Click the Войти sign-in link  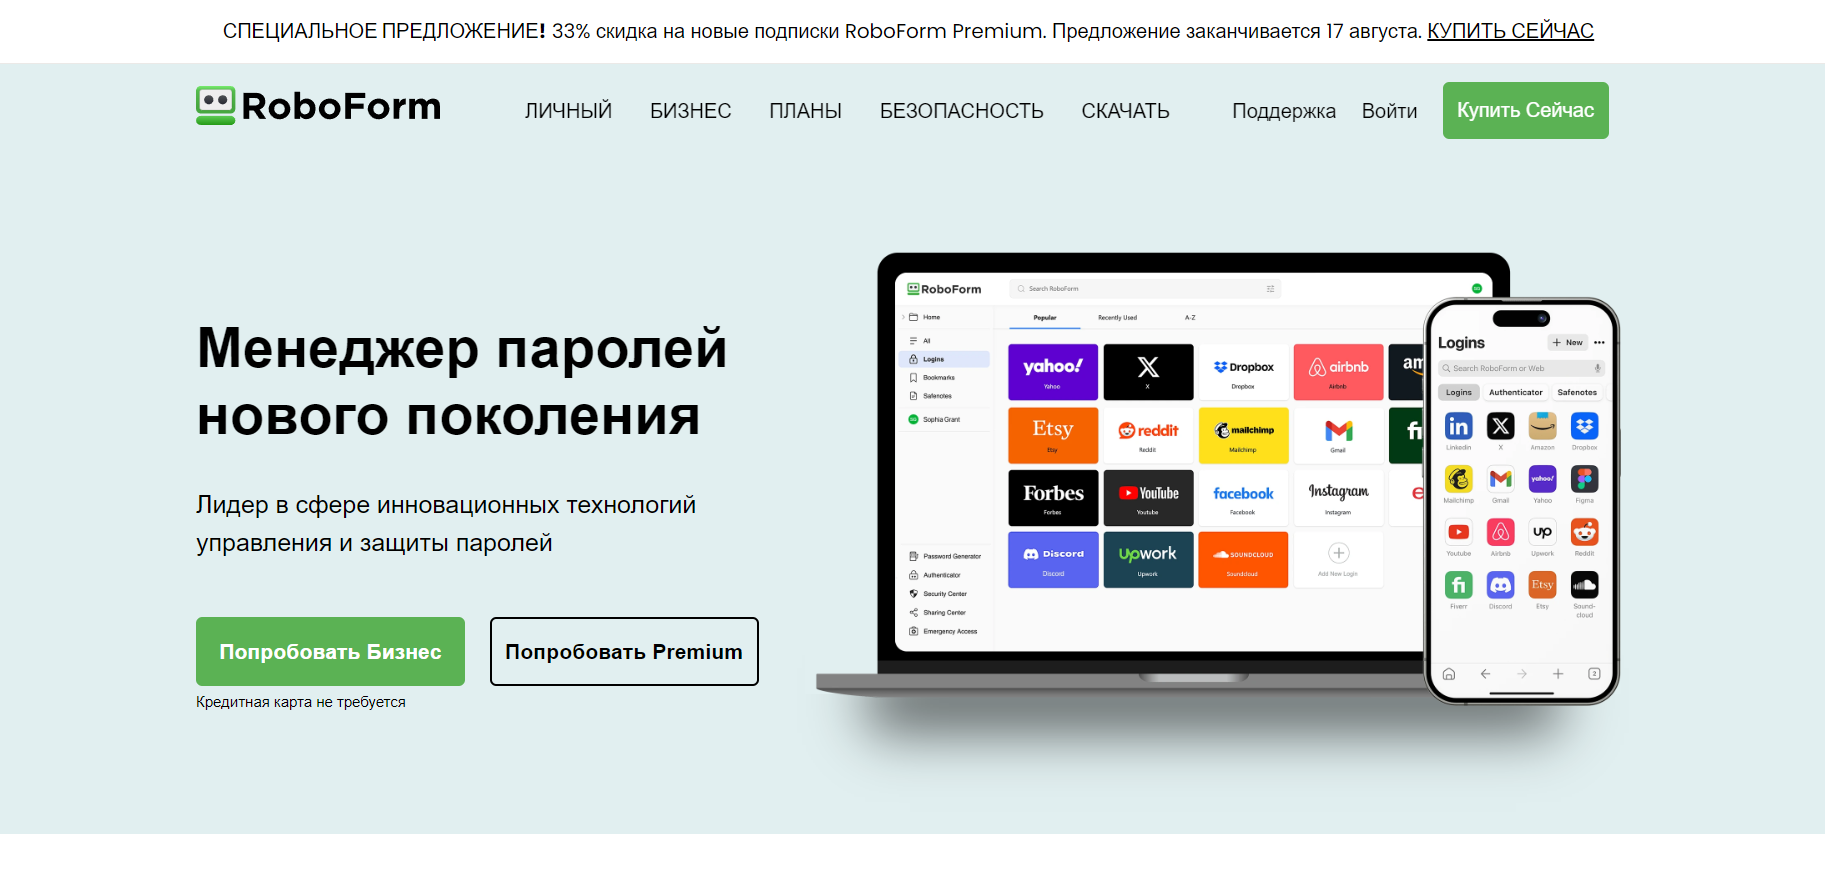coord(1389,111)
